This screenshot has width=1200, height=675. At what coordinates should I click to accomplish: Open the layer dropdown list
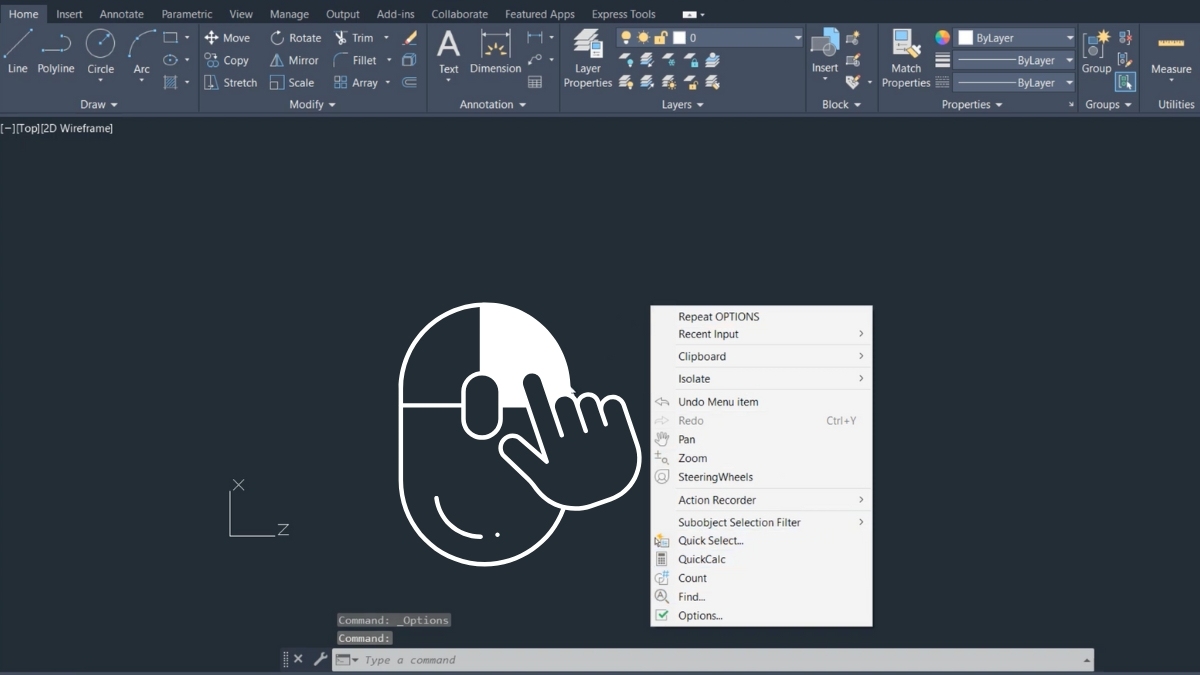pyautogui.click(x=798, y=38)
